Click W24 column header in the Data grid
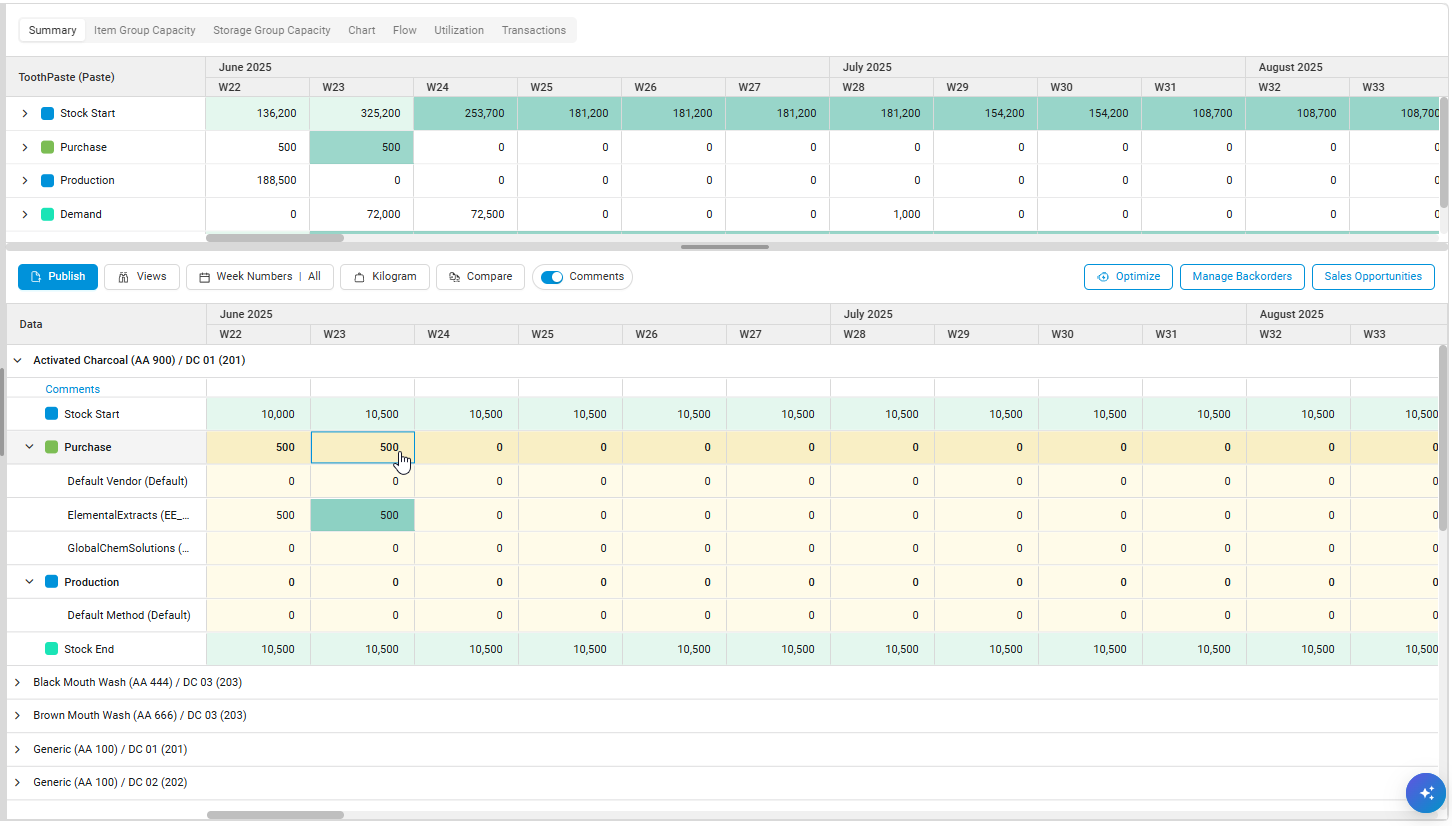1452x826 pixels. (467, 334)
